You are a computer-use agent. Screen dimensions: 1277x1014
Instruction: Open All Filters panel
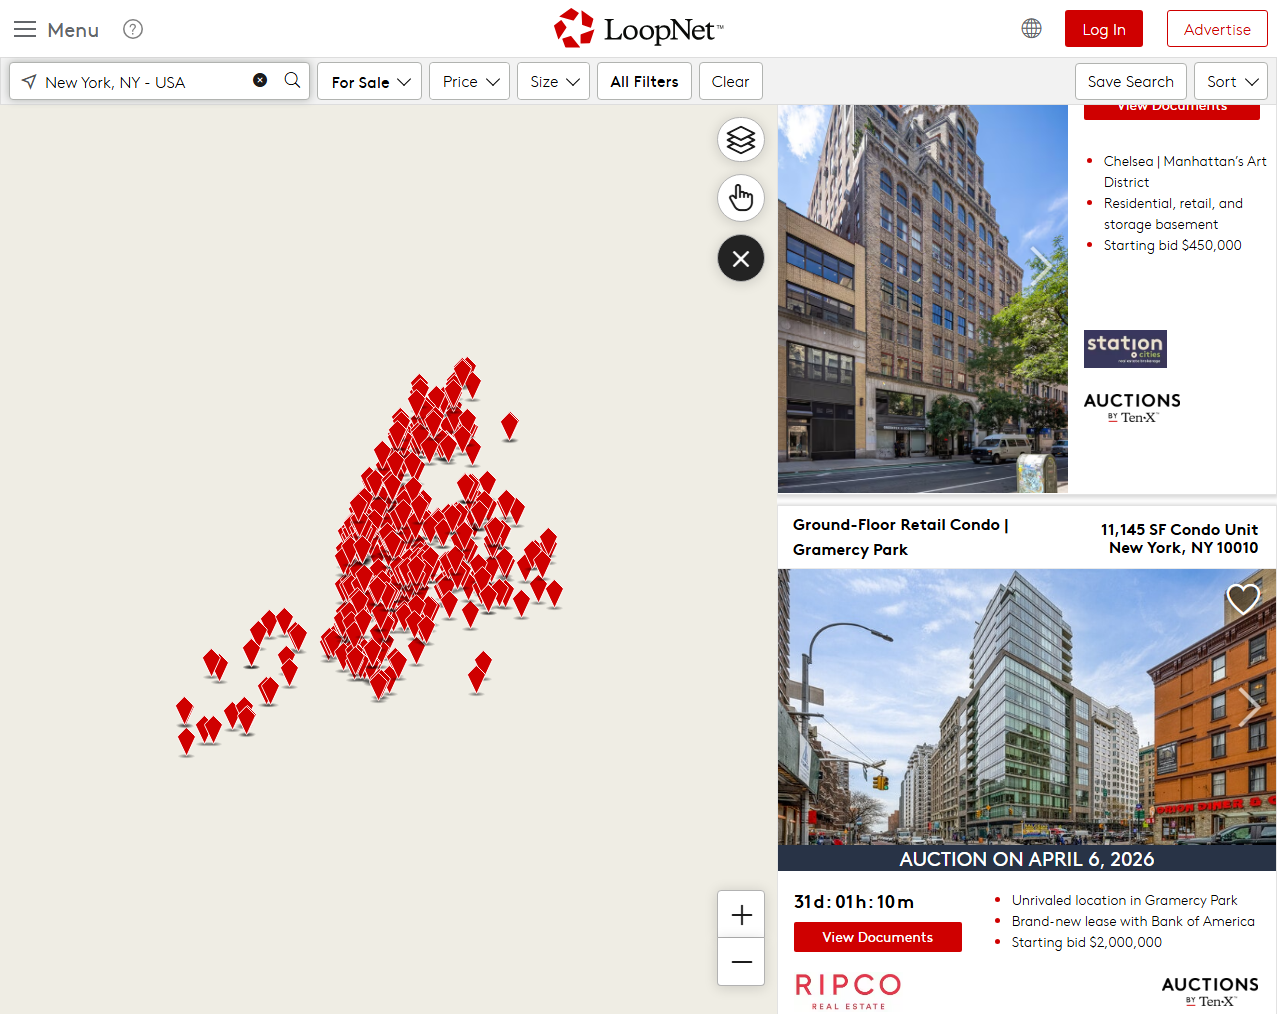[644, 82]
